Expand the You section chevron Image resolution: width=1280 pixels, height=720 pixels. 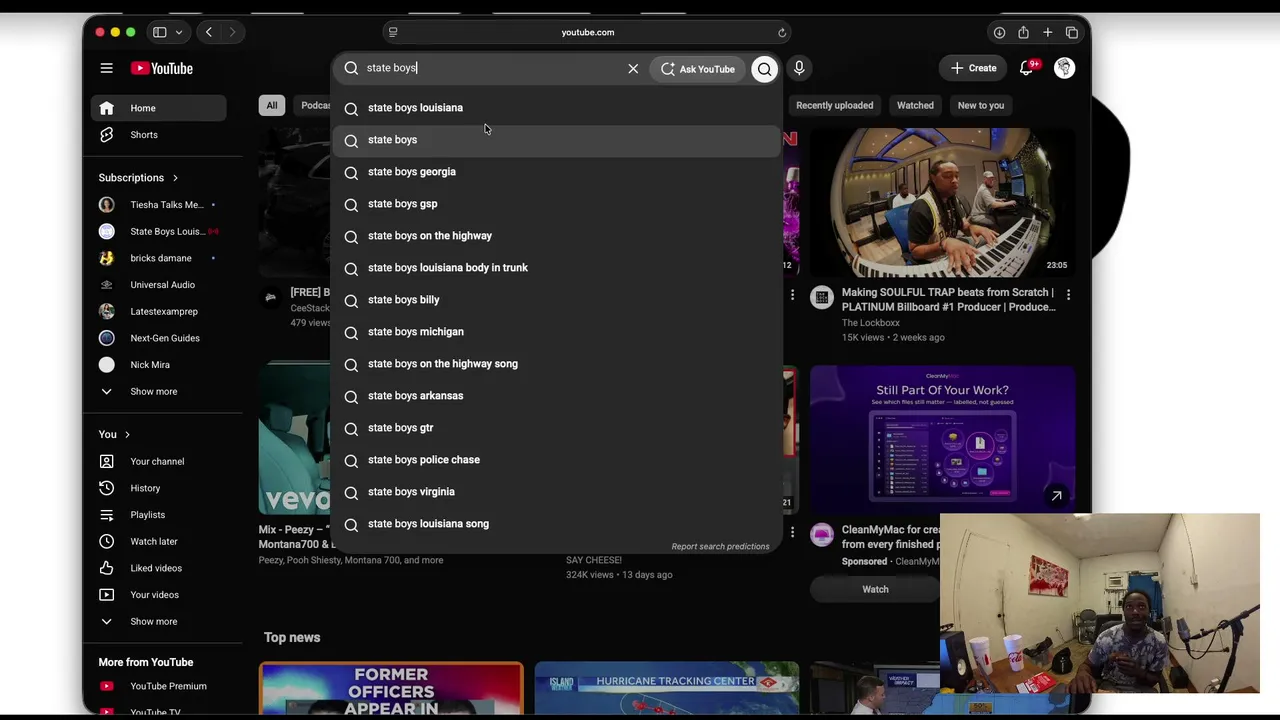click(127, 435)
